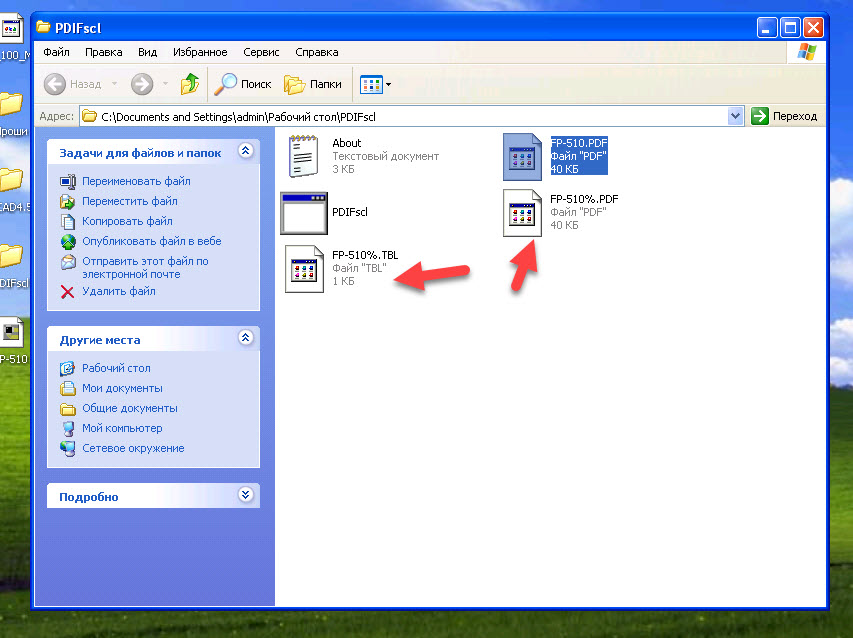Image resolution: width=853 pixels, height=638 pixels.
Task: Click the Back (Назад) navigation button
Action: [x=73, y=84]
